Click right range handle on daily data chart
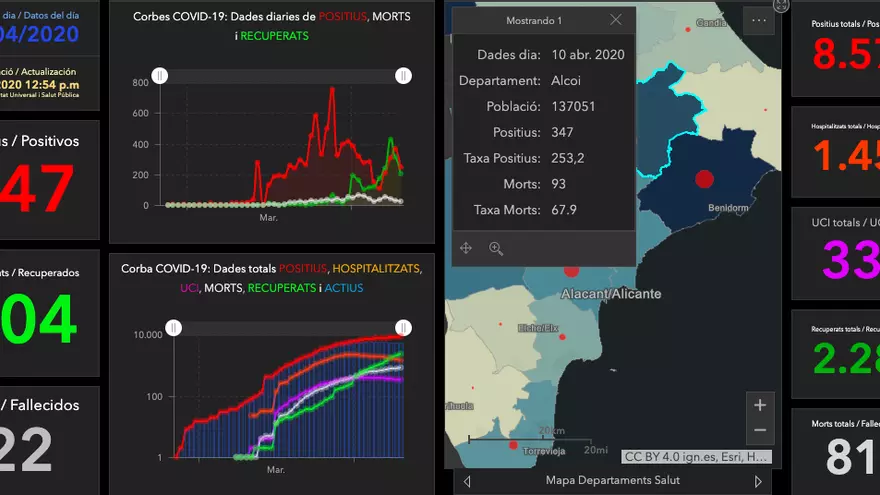This screenshot has height=495, width=880. click(403, 76)
